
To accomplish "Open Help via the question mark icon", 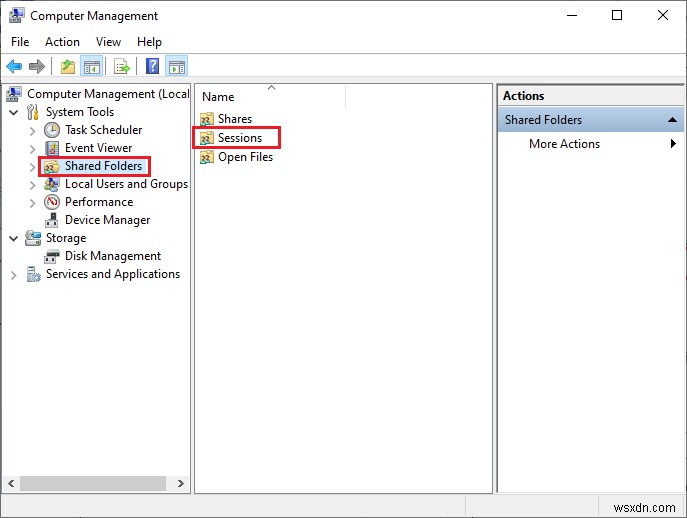I will pos(152,67).
